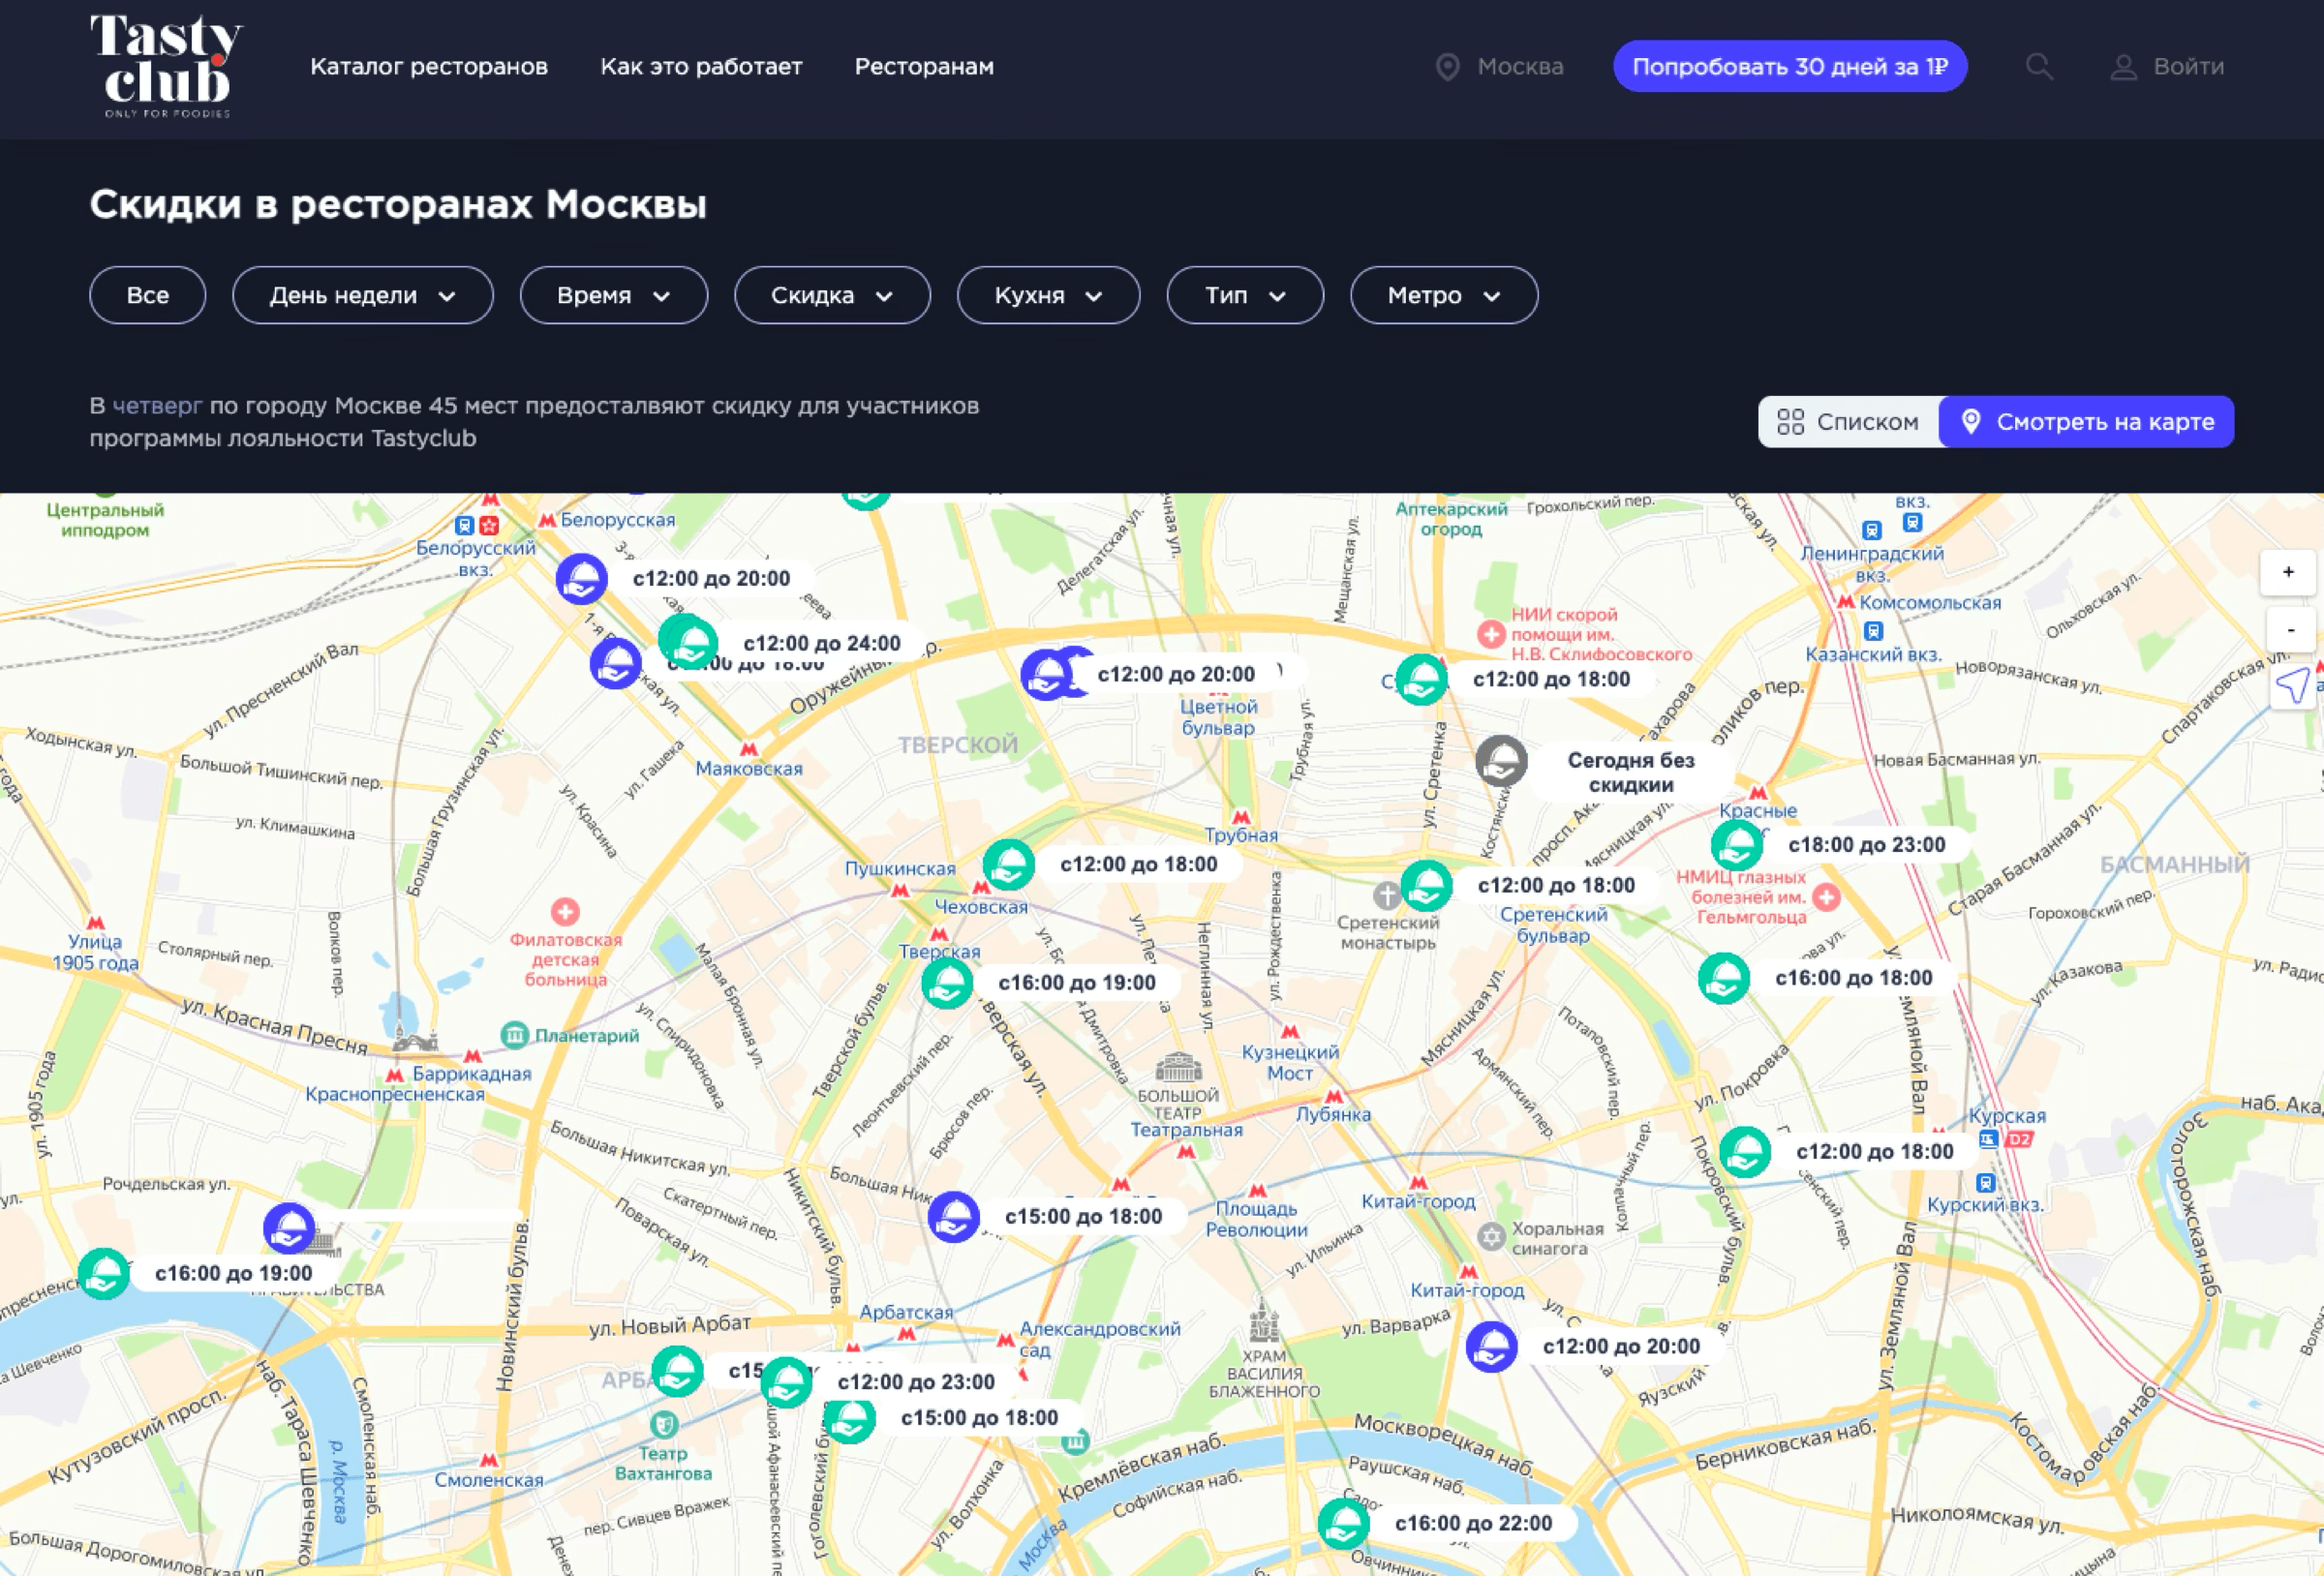Click the 'с12:00 до 24:00' time label
The image size is (2324, 1576).
coord(821,644)
